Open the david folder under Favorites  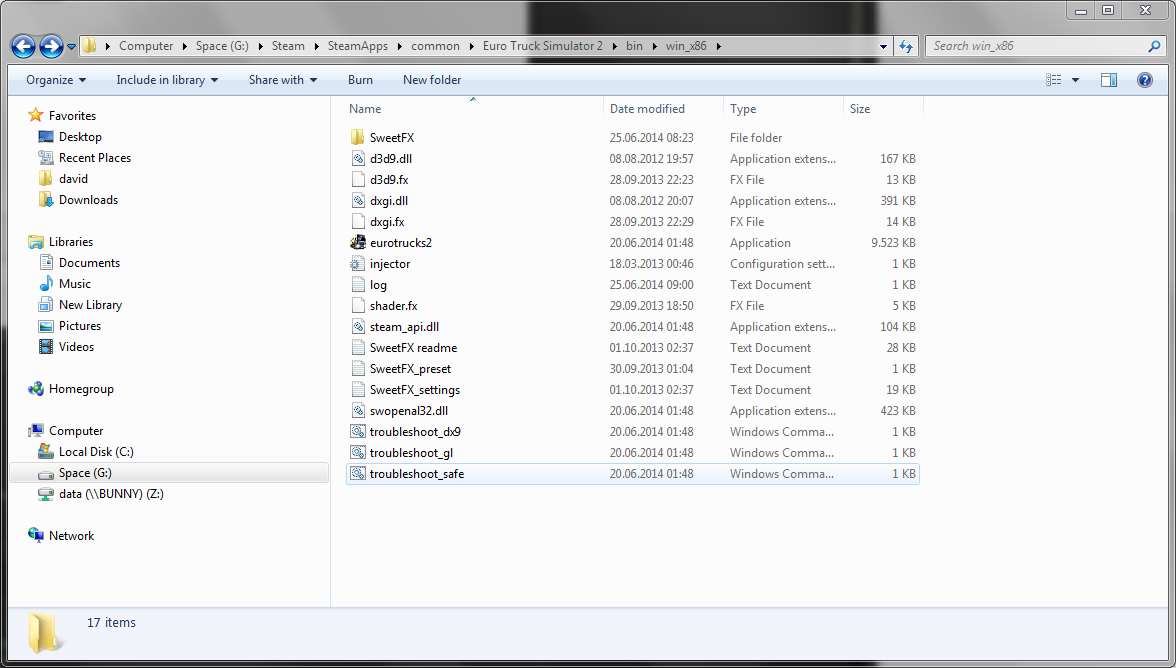pyautogui.click(x=74, y=178)
